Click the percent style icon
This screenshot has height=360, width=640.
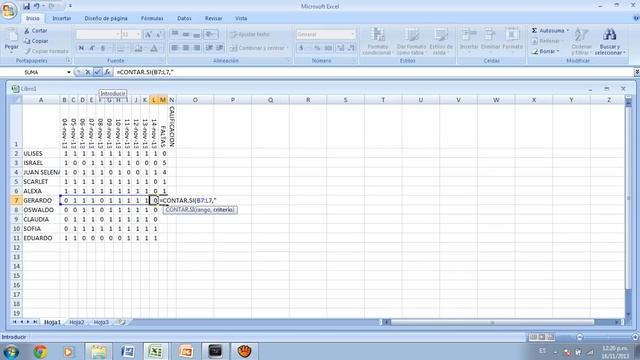tap(317, 48)
